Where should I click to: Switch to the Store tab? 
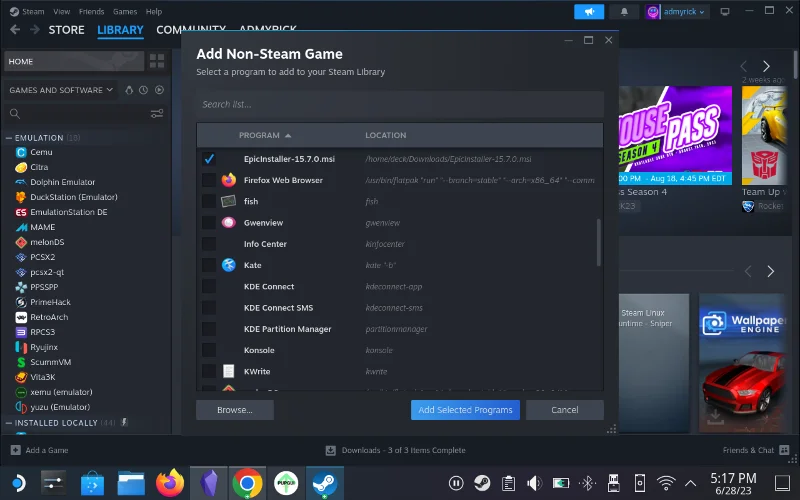click(66, 30)
